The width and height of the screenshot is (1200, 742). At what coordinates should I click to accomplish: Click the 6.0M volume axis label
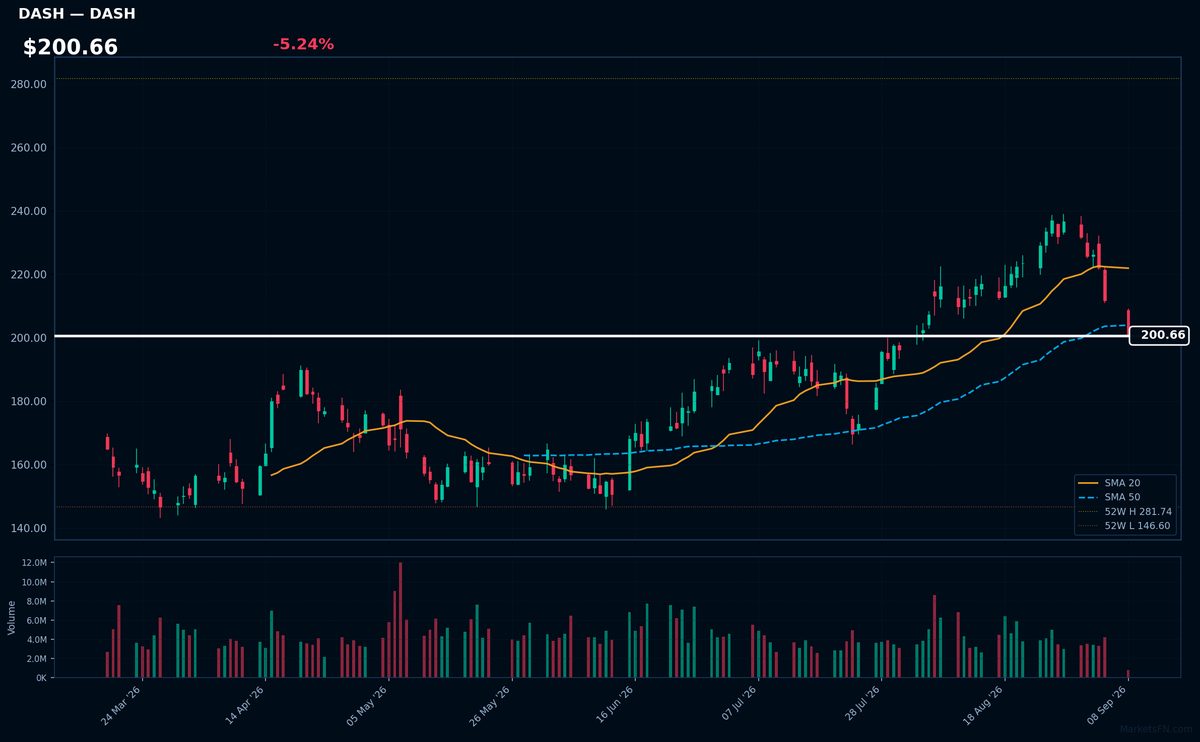[x=37, y=620]
